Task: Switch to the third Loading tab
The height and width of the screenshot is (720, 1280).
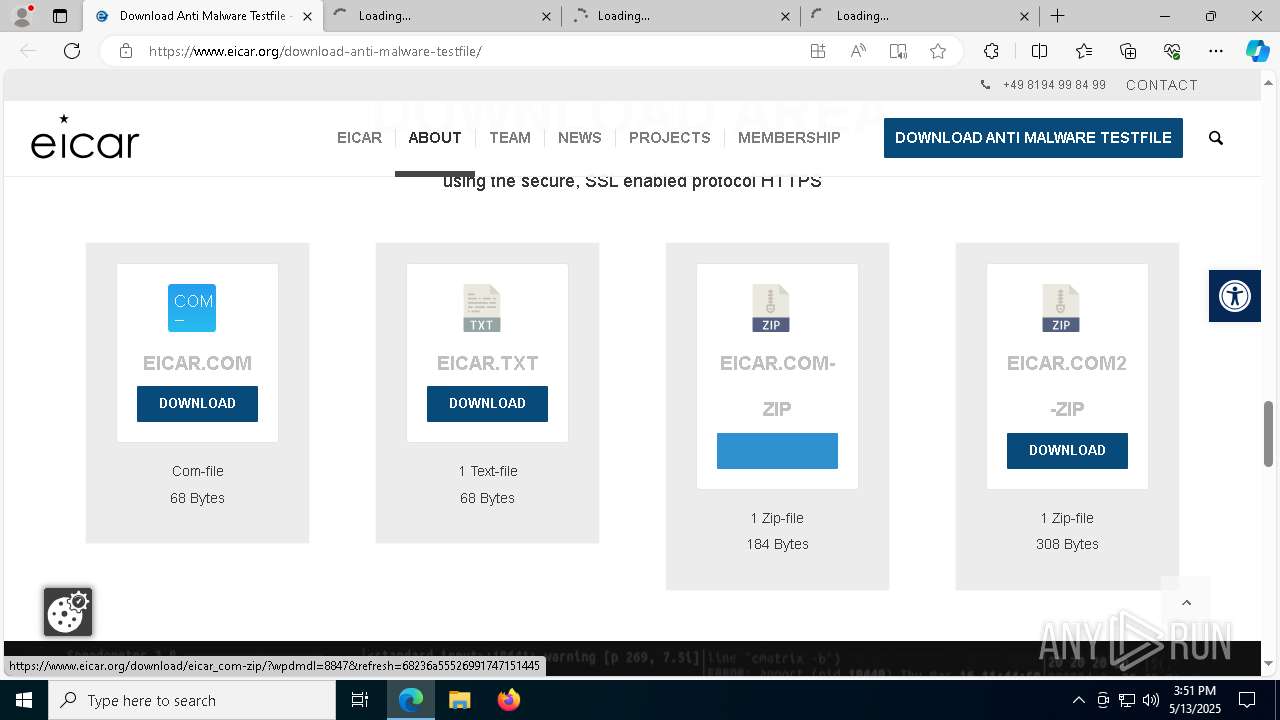Action: point(683,16)
